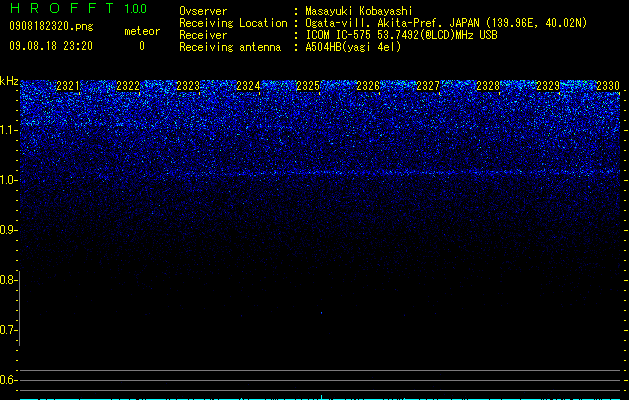This screenshot has width=629, height=400.
Task: Click the 2322 time marker
Action: pyautogui.click(x=128, y=86)
